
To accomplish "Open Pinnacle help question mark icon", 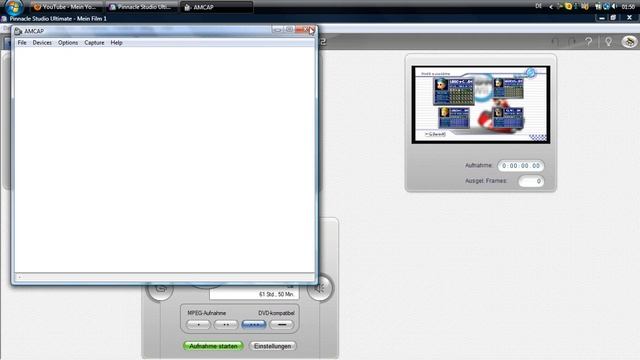I will pos(588,42).
